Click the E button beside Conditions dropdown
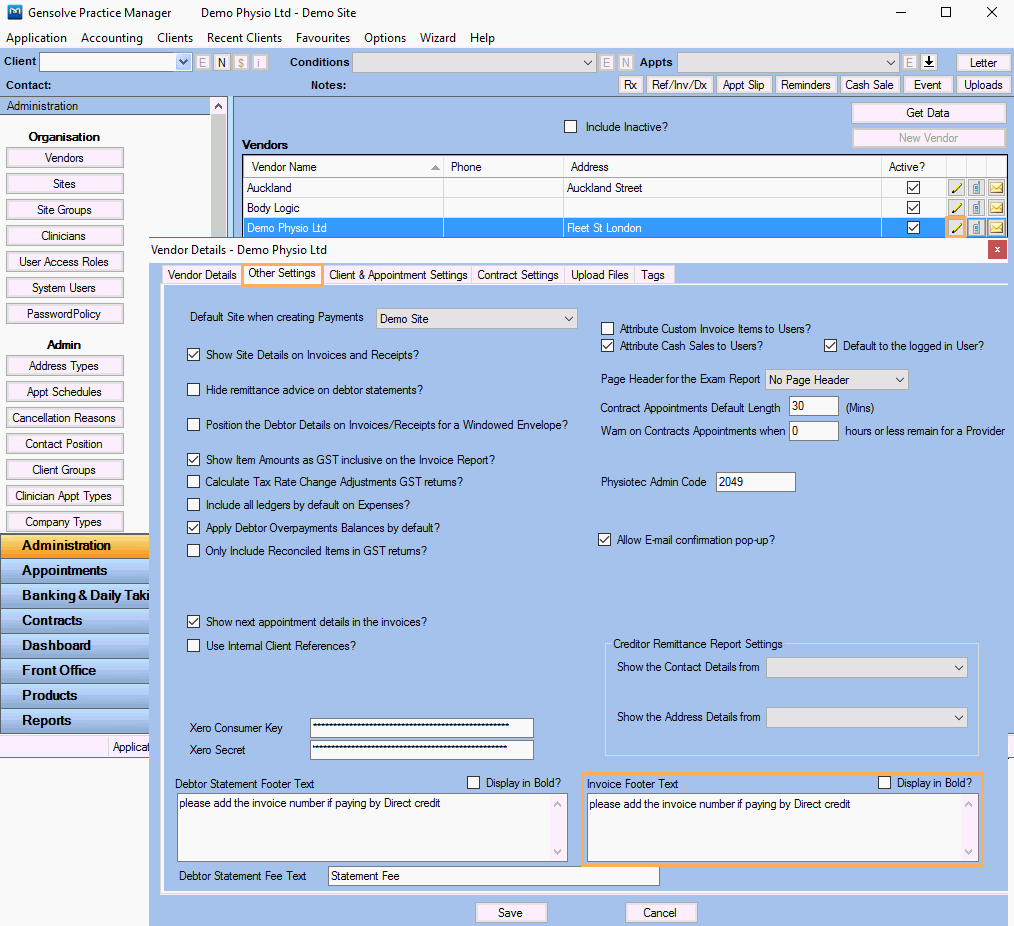Screen dimensions: 1014x926 [x=607, y=62]
